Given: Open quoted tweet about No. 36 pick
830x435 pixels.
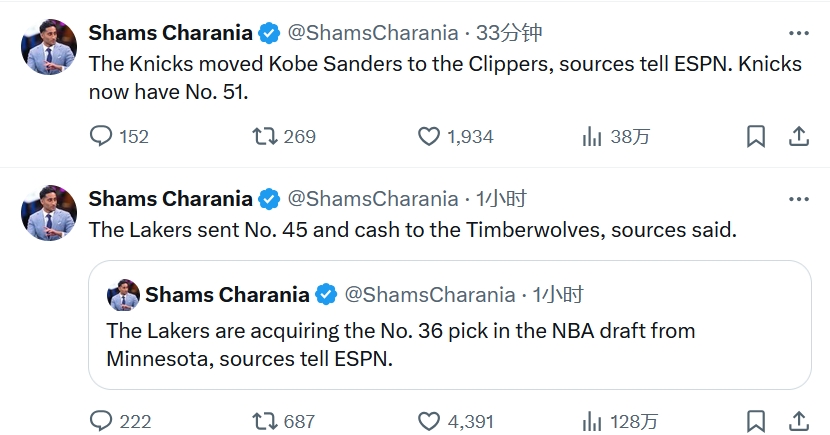Looking at the screenshot, I should click(449, 325).
